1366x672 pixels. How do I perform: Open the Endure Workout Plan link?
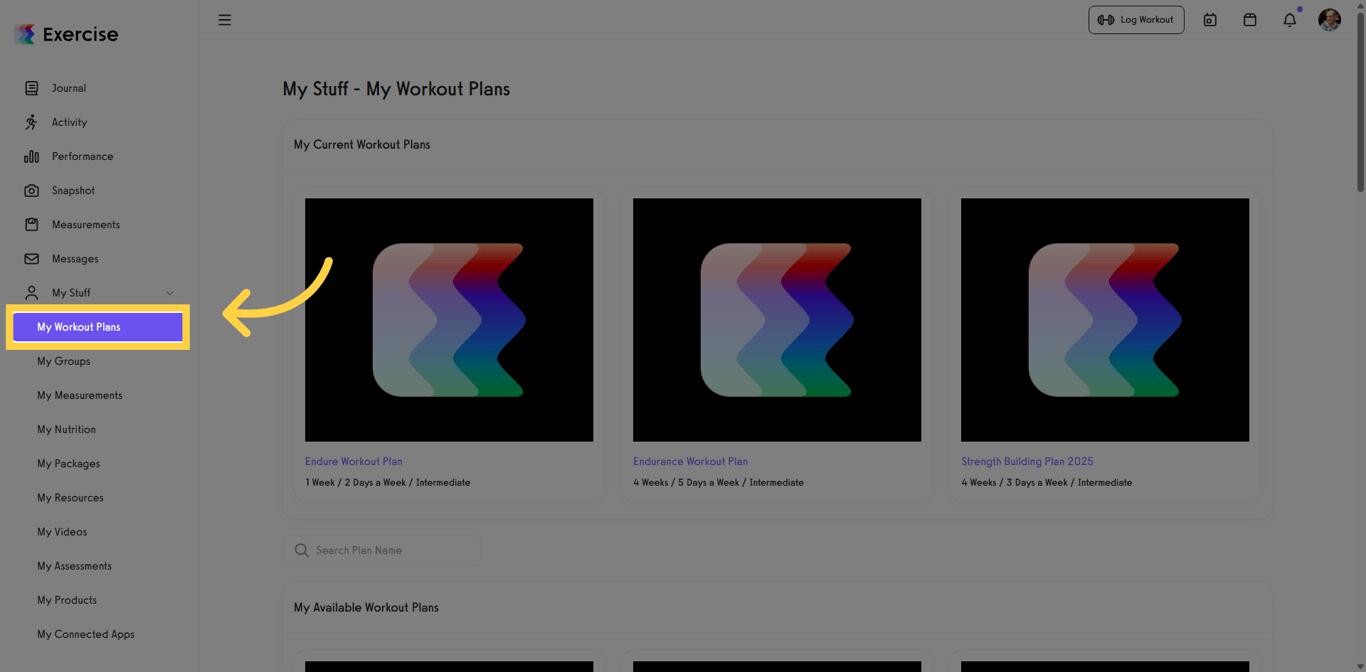click(x=354, y=461)
